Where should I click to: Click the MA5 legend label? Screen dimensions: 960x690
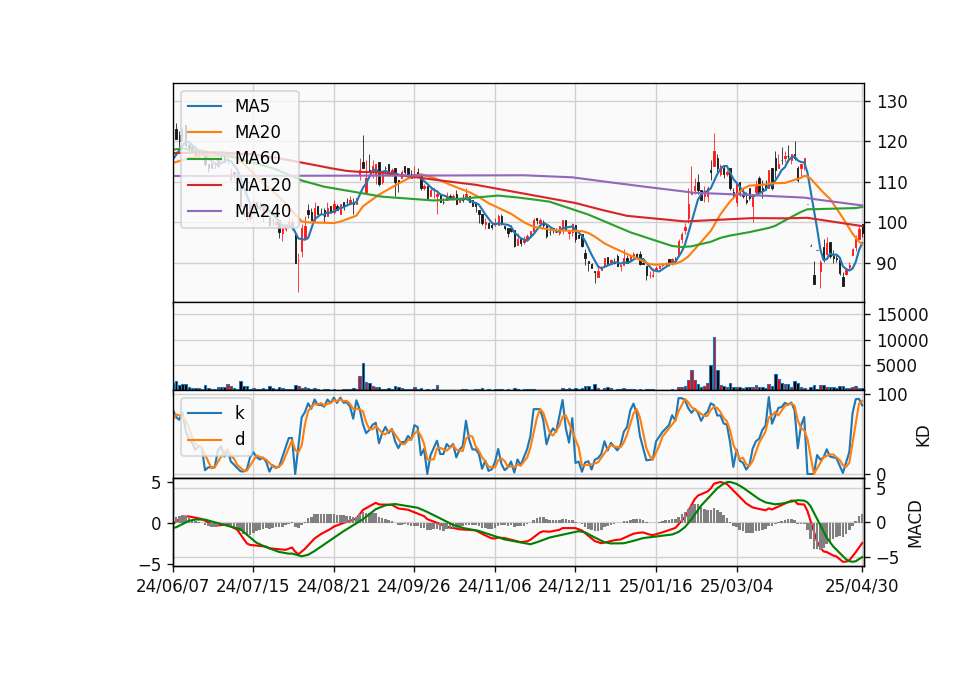click(252, 106)
